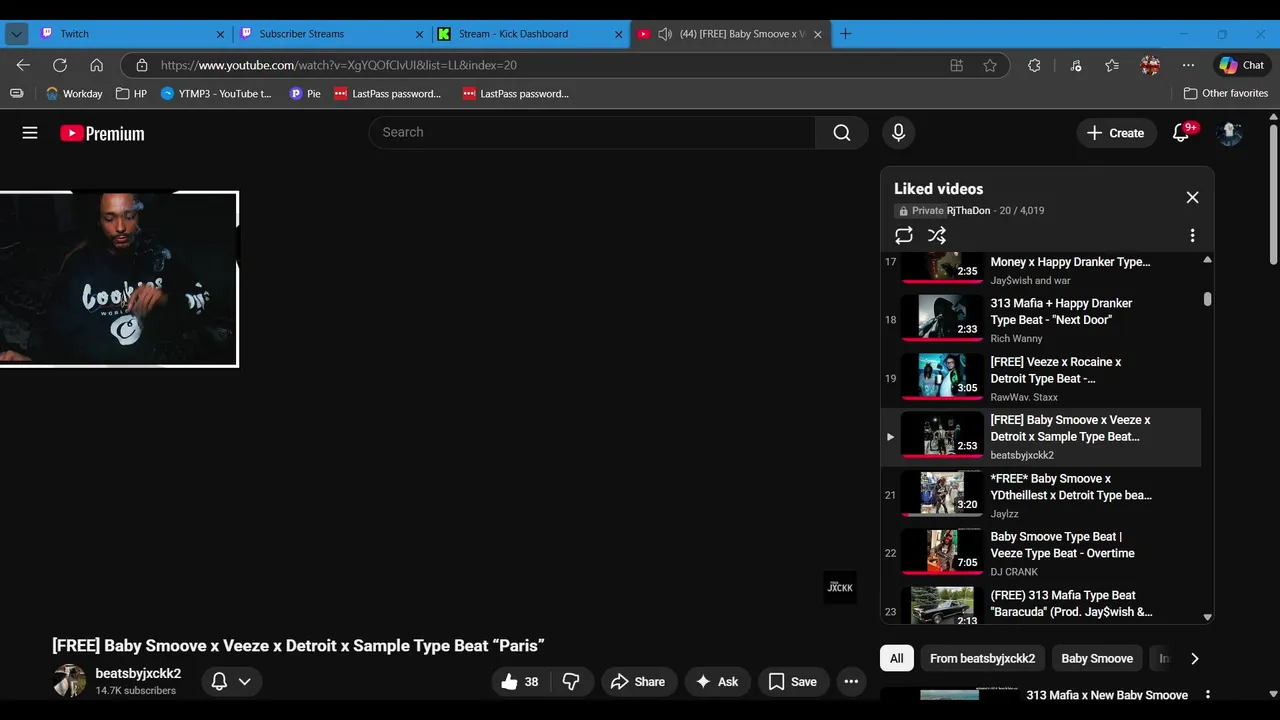Click RjThaDon playlist owner link
Screen dimensions: 1280x720
click(x=968, y=211)
